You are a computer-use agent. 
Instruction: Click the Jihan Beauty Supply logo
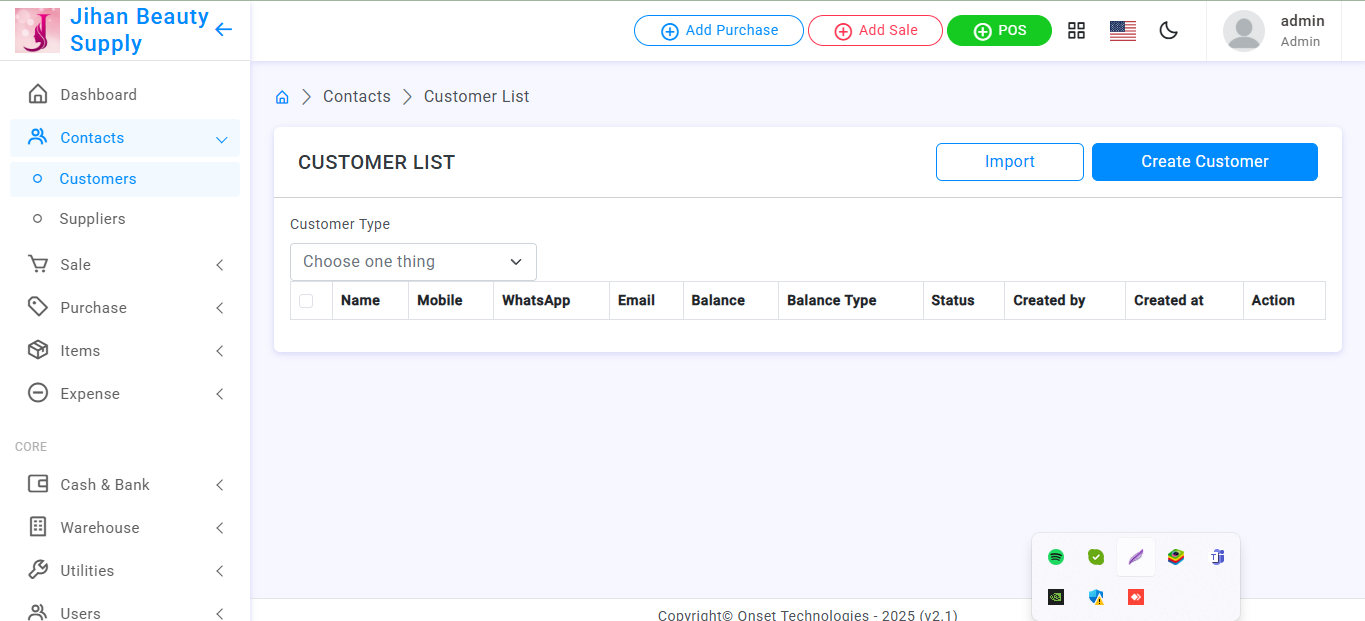[x=37, y=30]
